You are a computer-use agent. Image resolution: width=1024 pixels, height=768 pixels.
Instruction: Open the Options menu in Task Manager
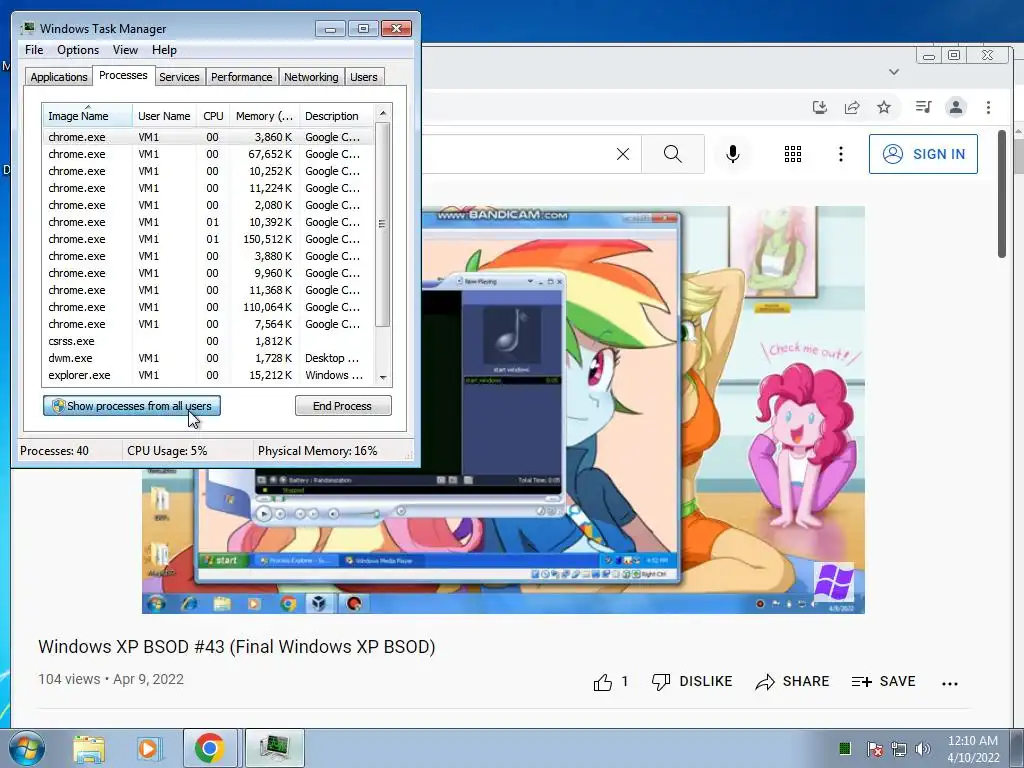click(x=78, y=50)
